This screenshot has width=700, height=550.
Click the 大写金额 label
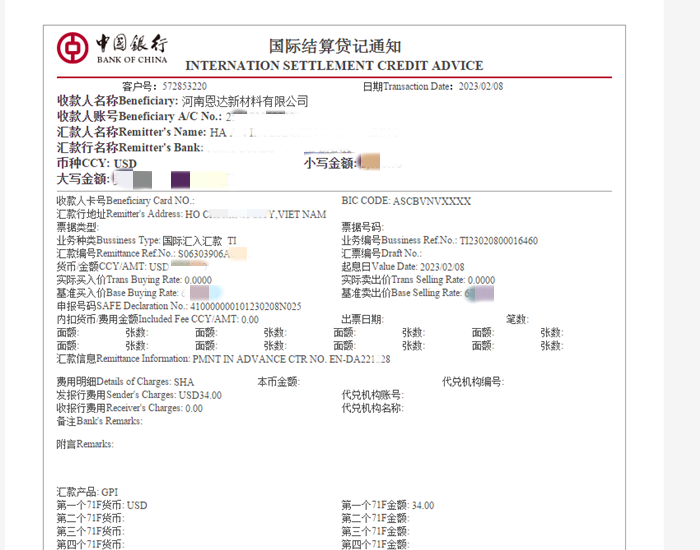(x=83, y=179)
